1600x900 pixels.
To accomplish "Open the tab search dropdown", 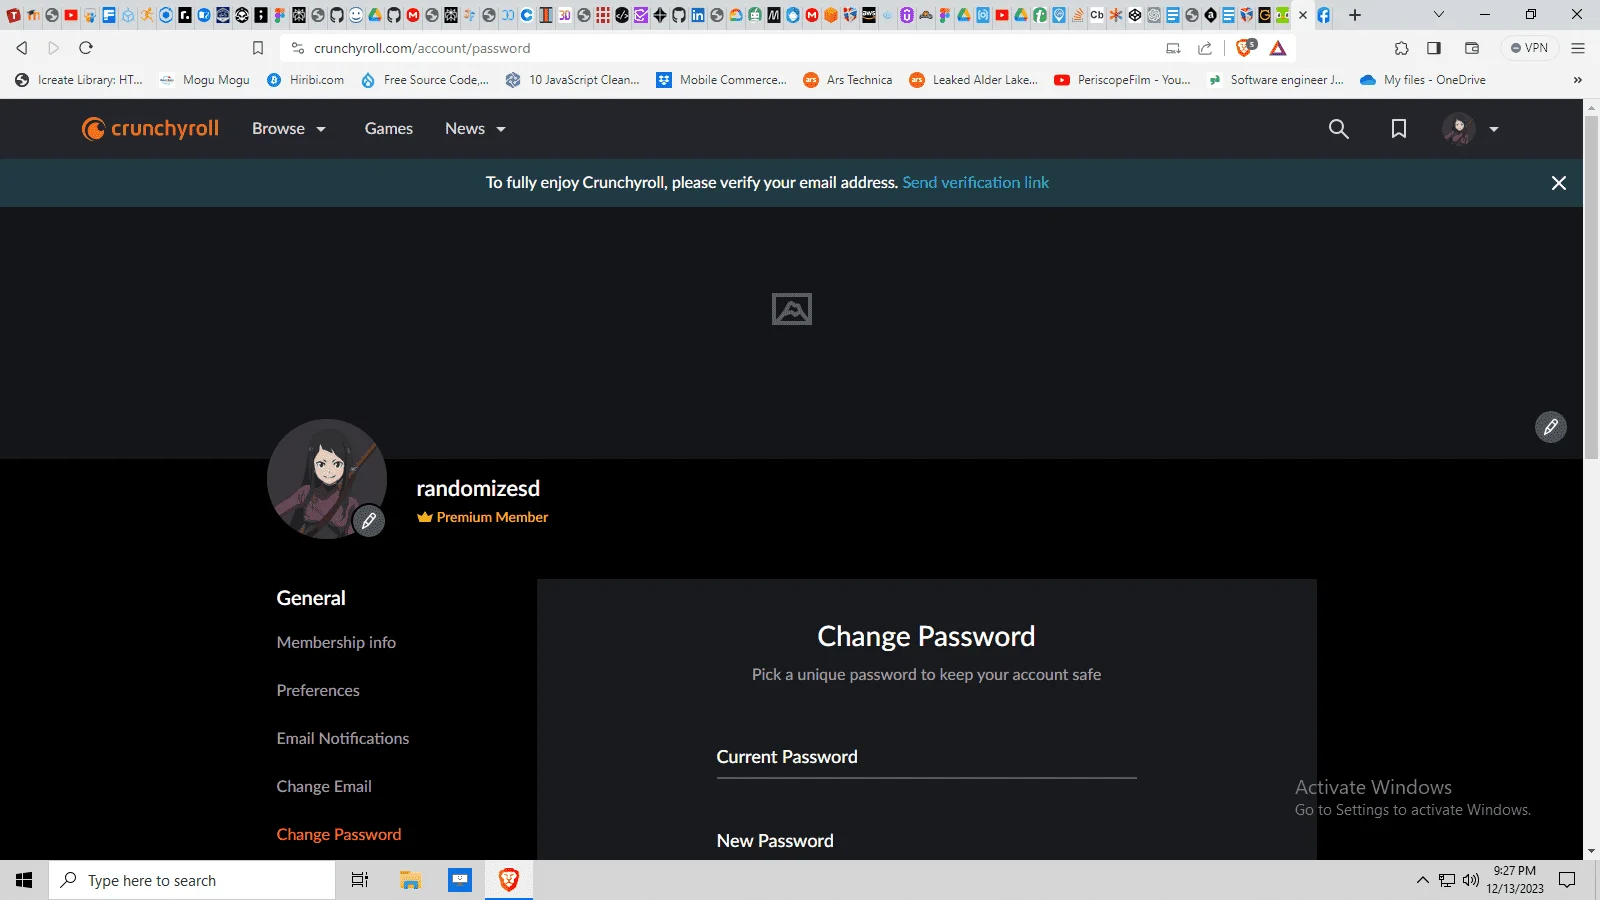I will point(1439,15).
